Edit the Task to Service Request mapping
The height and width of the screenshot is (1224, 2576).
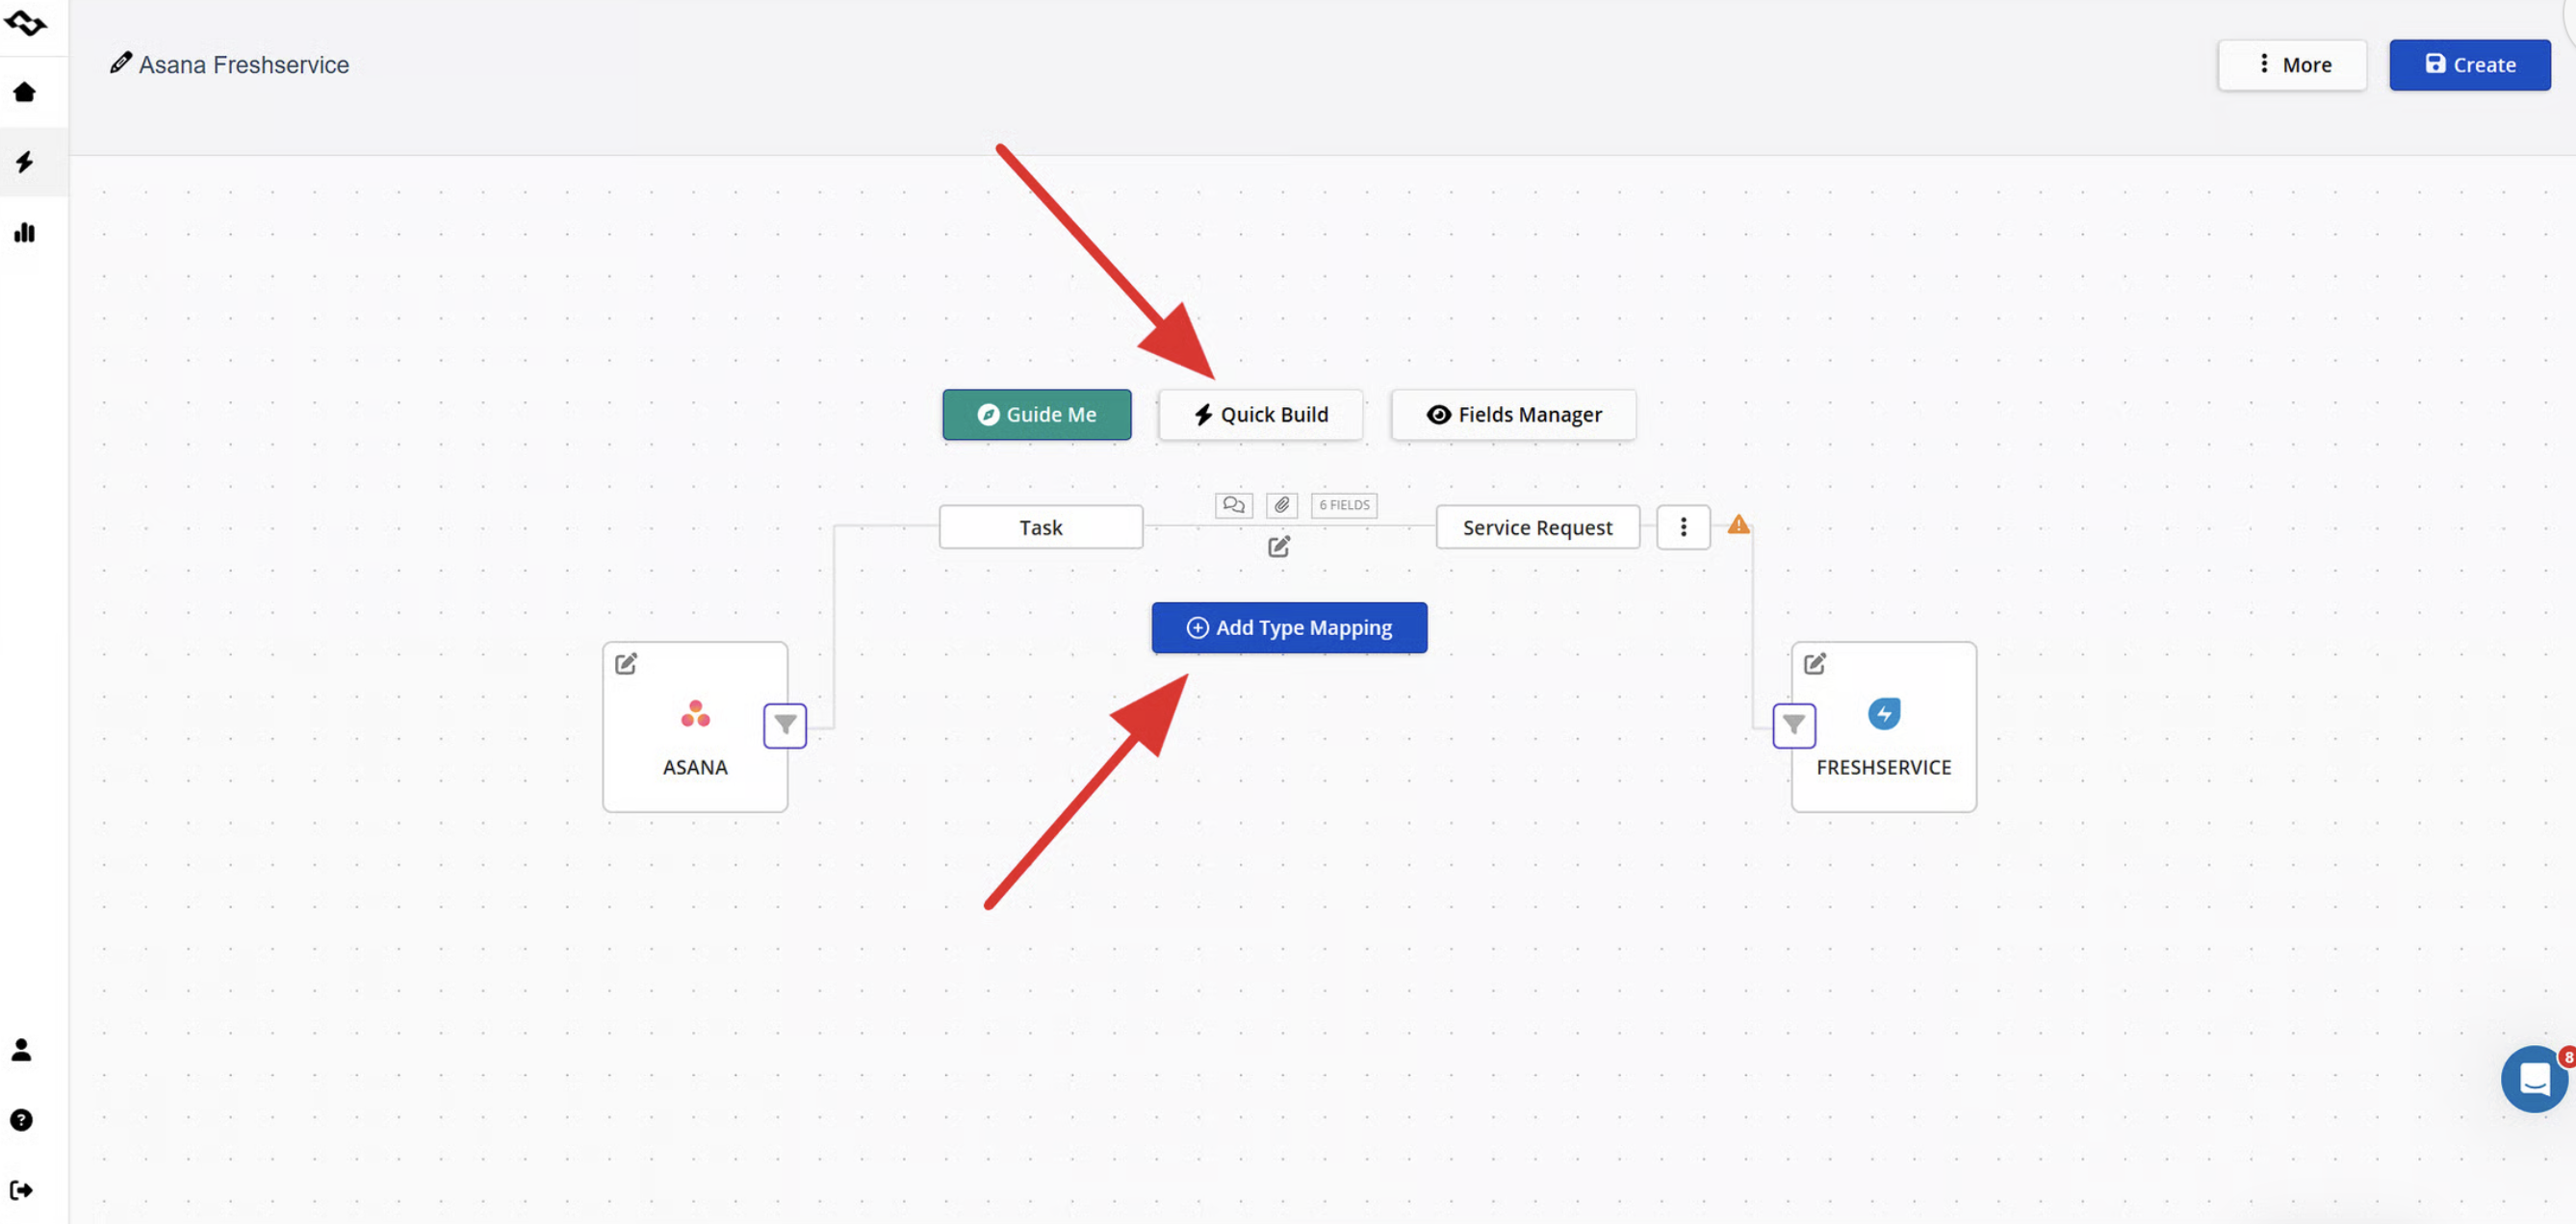tap(1278, 546)
